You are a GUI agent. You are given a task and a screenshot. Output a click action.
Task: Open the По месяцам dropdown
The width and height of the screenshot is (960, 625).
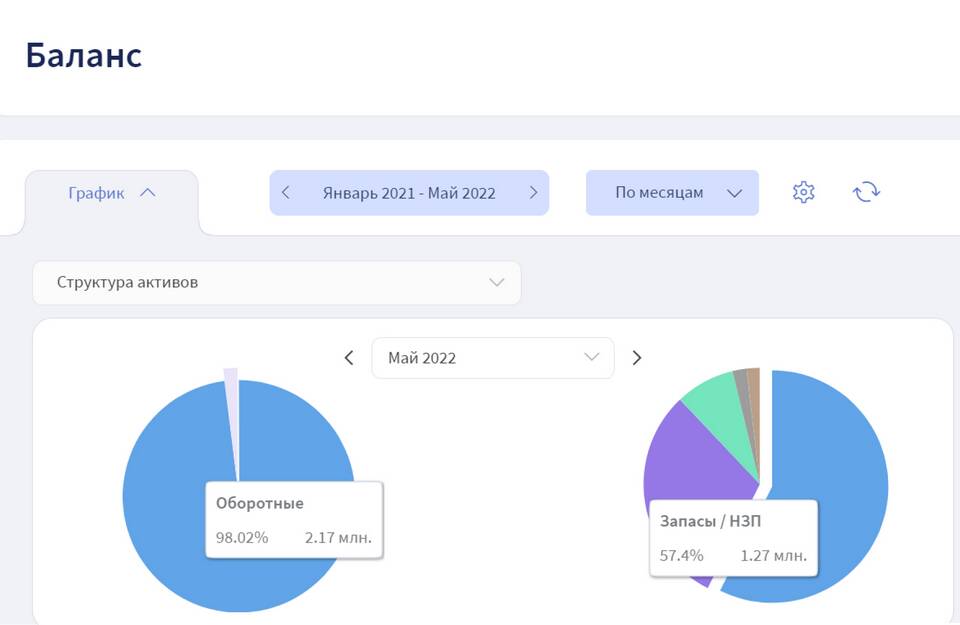[672, 193]
